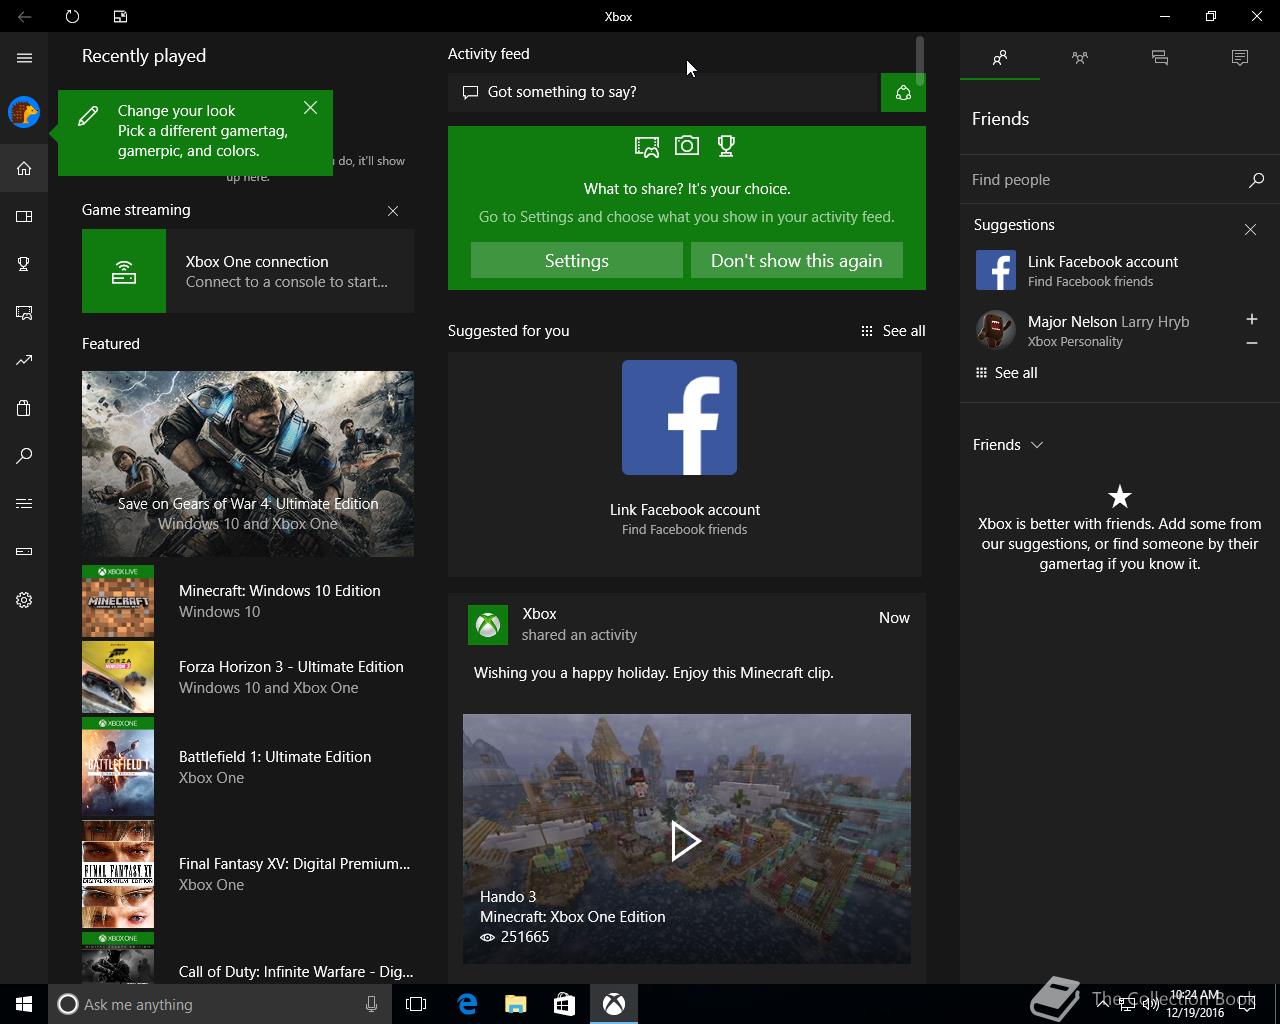Open Achievements trophy in the sidebar
The height and width of the screenshot is (1024, 1280).
(x=24, y=264)
